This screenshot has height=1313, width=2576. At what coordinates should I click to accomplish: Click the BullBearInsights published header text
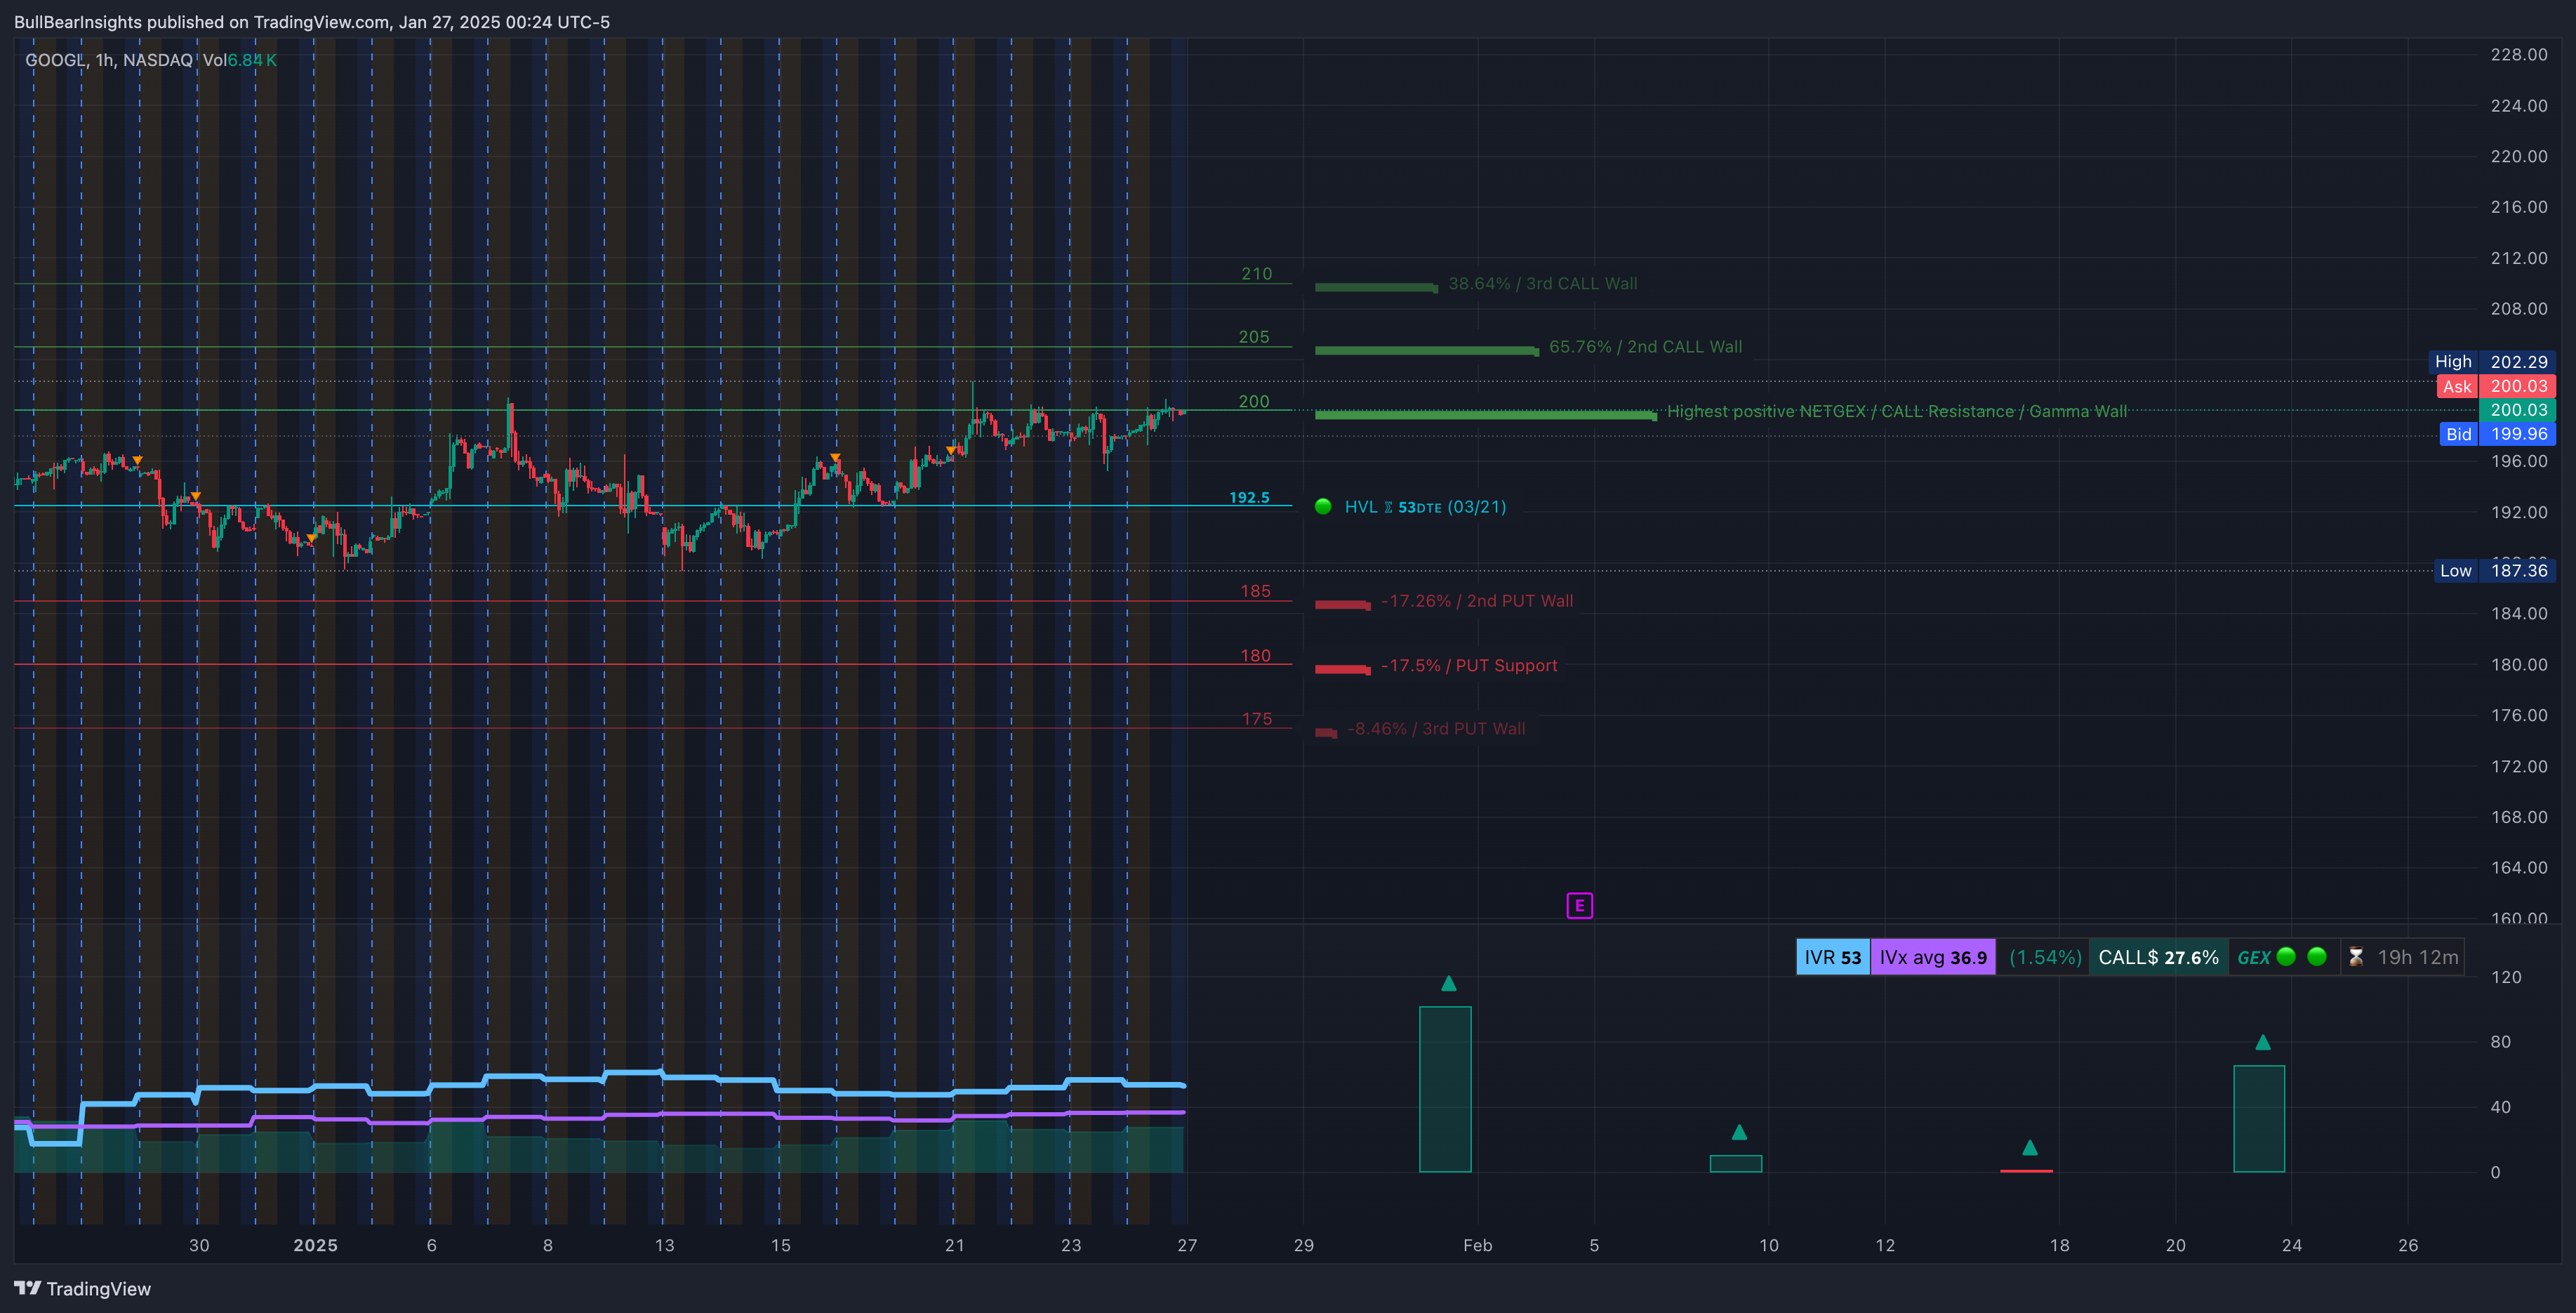(311, 22)
